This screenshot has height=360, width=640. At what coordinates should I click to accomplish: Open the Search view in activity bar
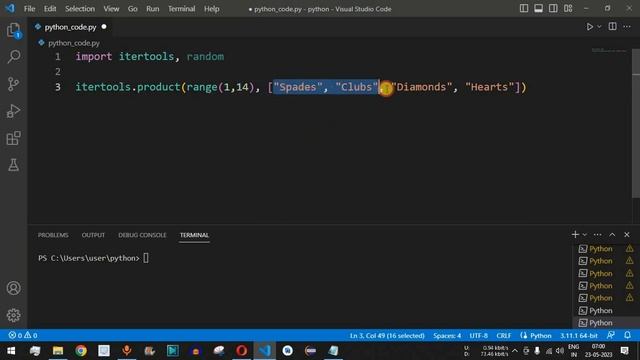point(13,56)
